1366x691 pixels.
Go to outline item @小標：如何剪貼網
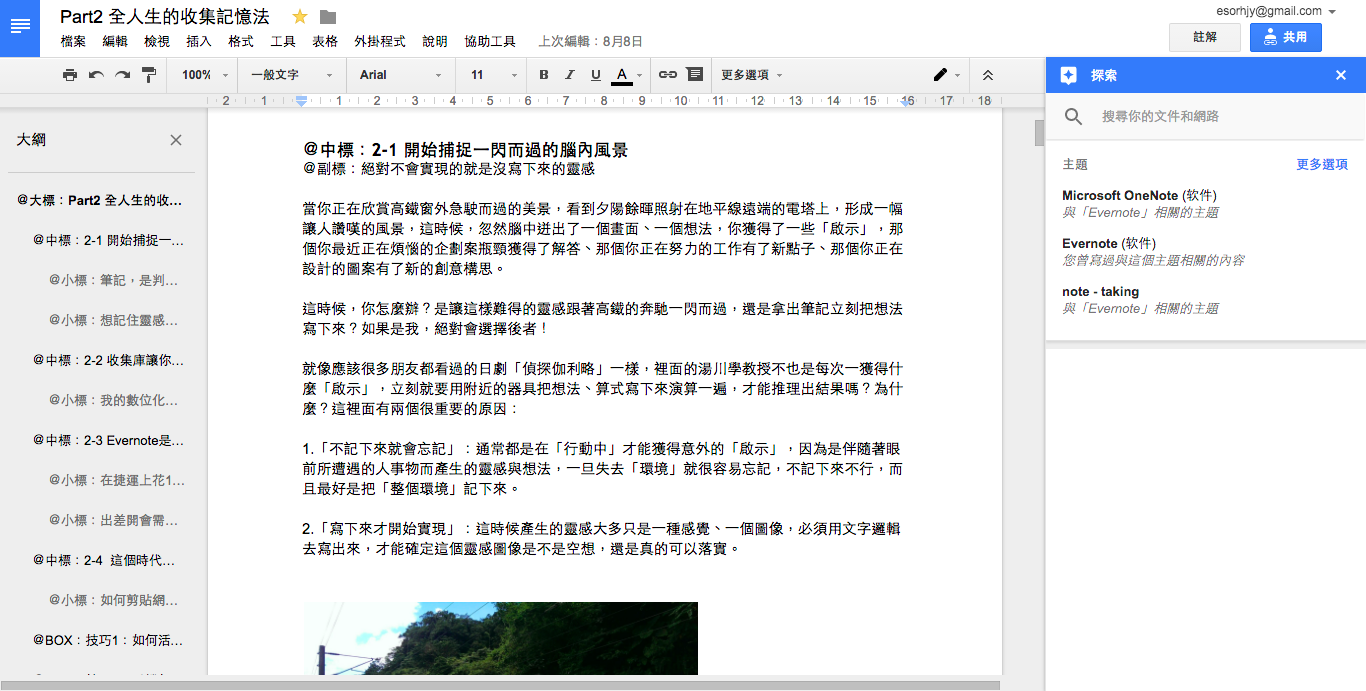point(114,600)
